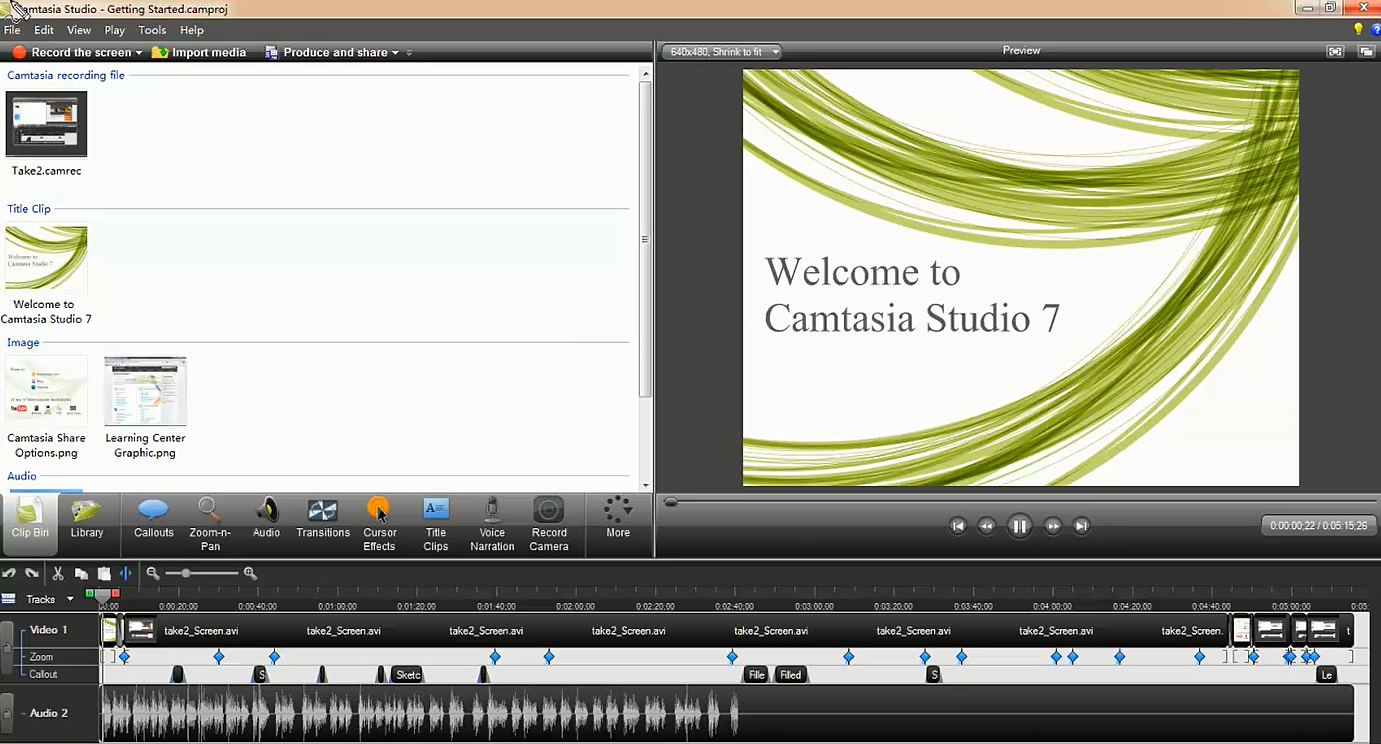The width and height of the screenshot is (1381, 744).
Task: Open the Transitions tab
Action: (322, 519)
